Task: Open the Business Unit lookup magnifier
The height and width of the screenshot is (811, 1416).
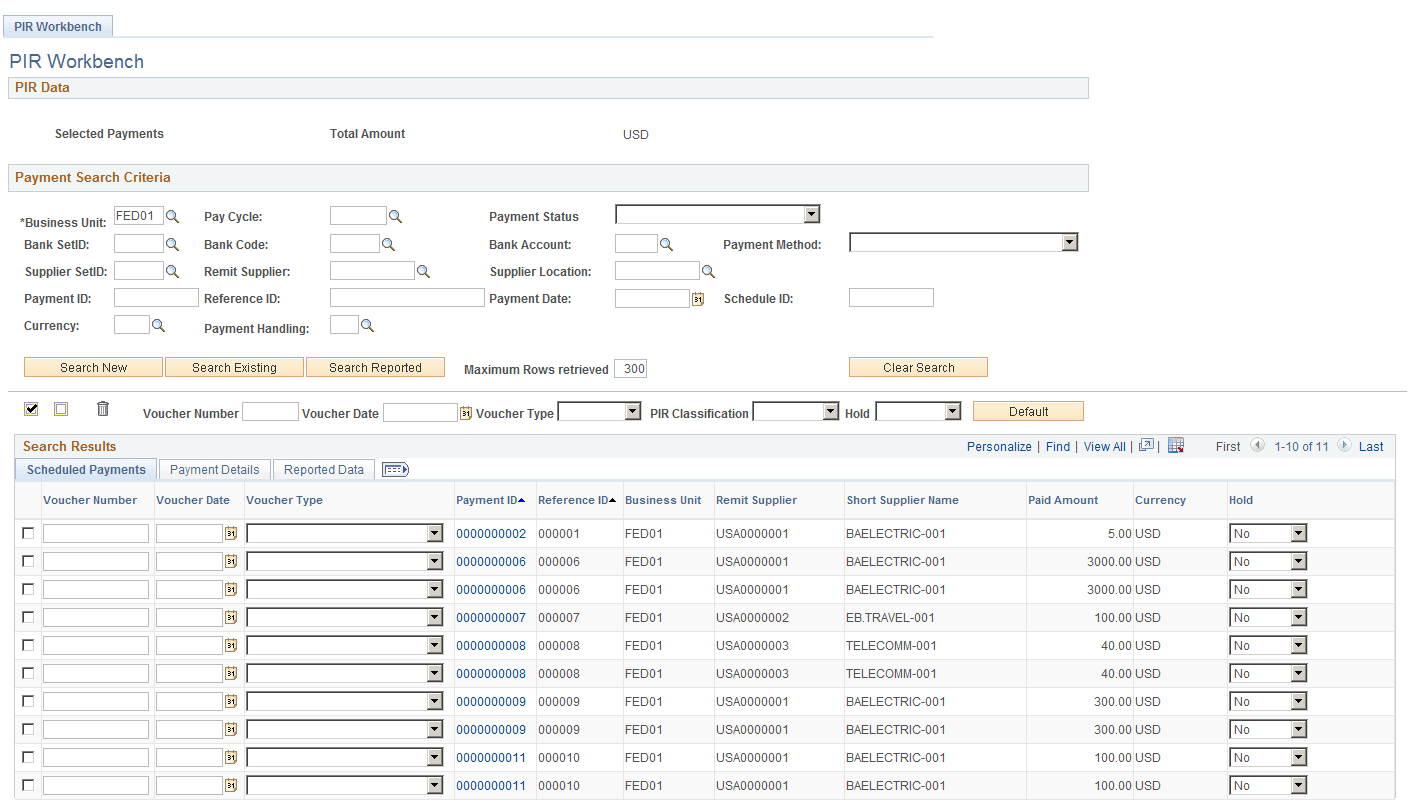Action: tap(172, 214)
